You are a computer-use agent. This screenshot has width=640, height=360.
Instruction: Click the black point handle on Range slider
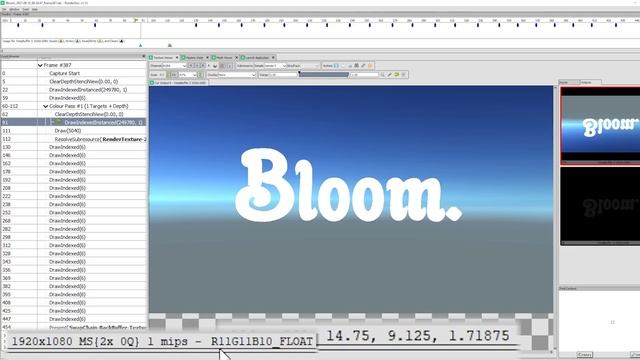click(x=299, y=72)
